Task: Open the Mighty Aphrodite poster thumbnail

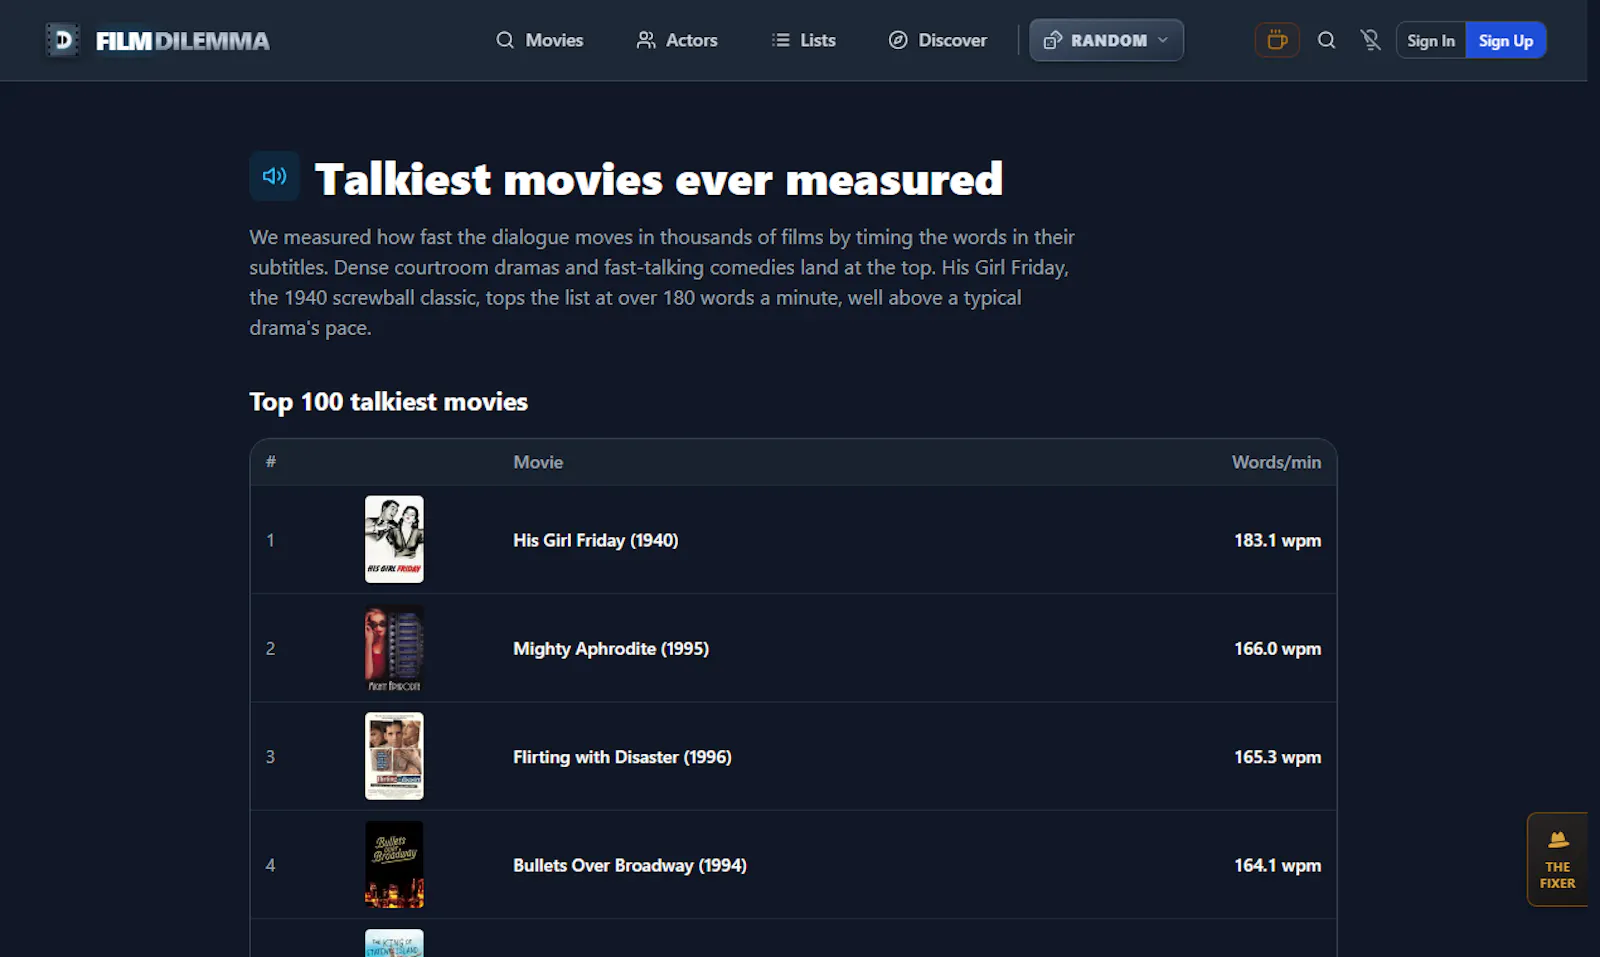Action: point(394,648)
